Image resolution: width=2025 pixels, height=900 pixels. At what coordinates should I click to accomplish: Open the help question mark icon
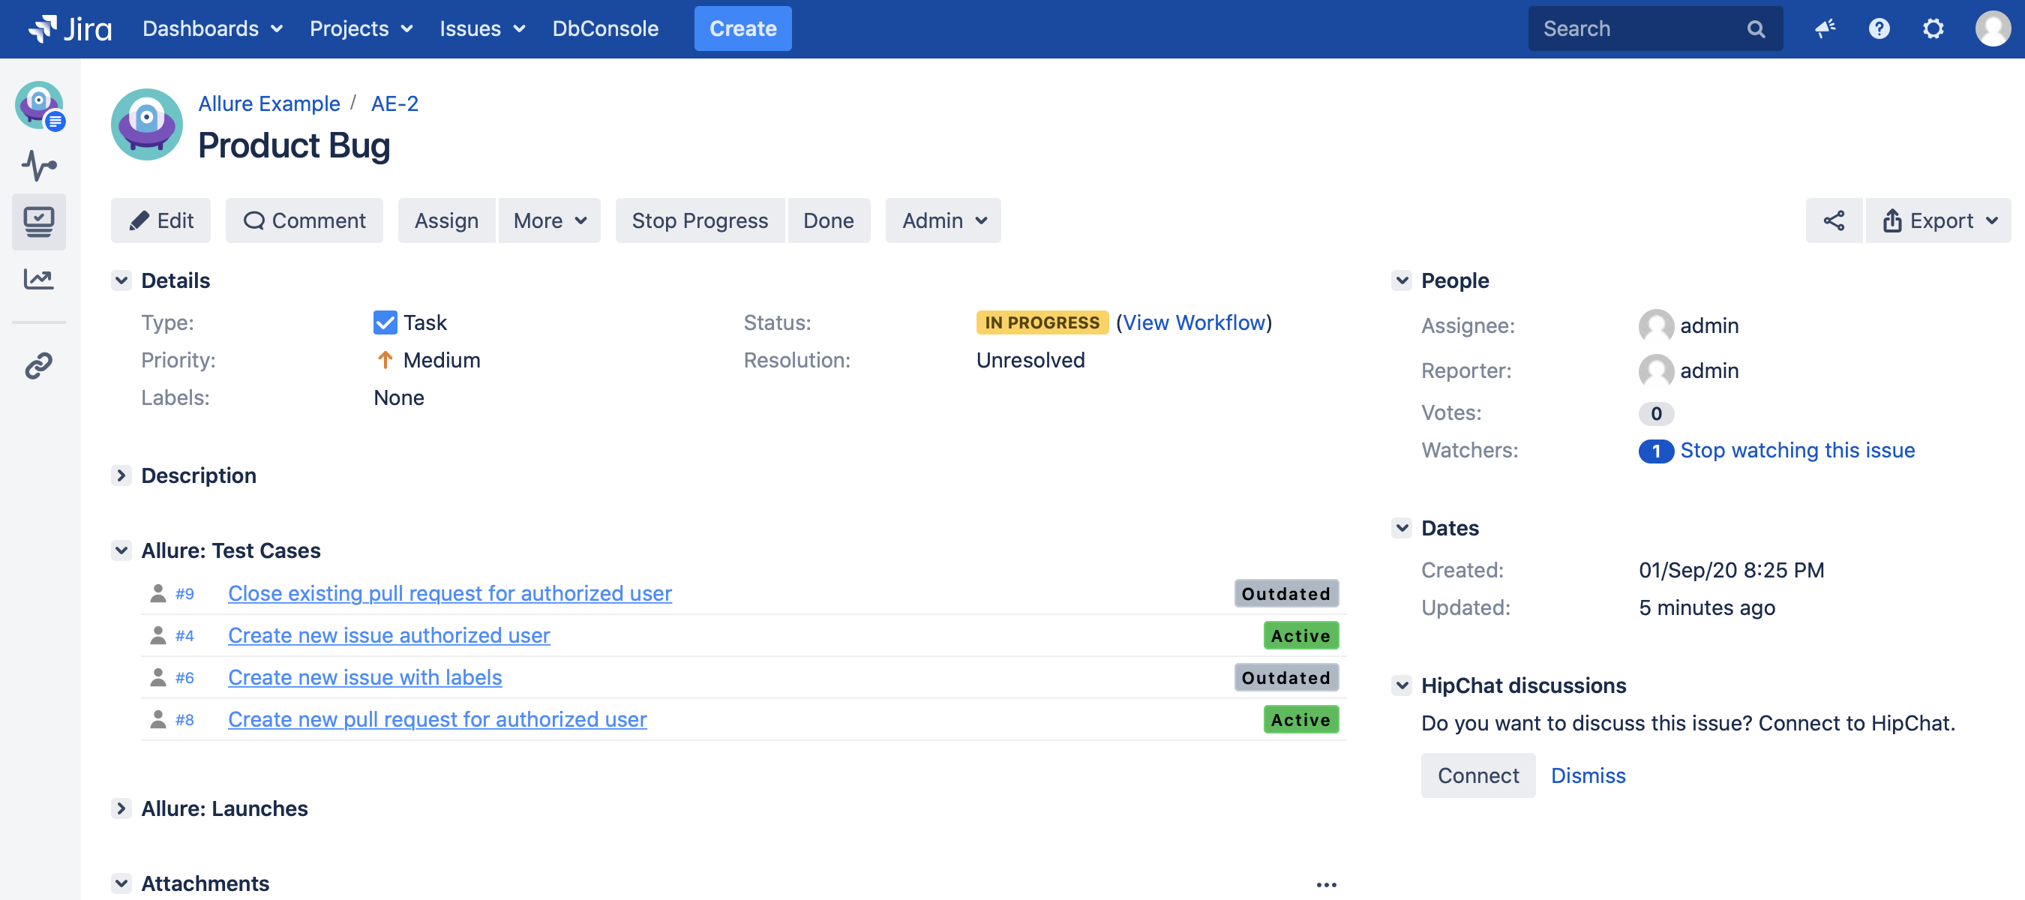coord(1879,29)
